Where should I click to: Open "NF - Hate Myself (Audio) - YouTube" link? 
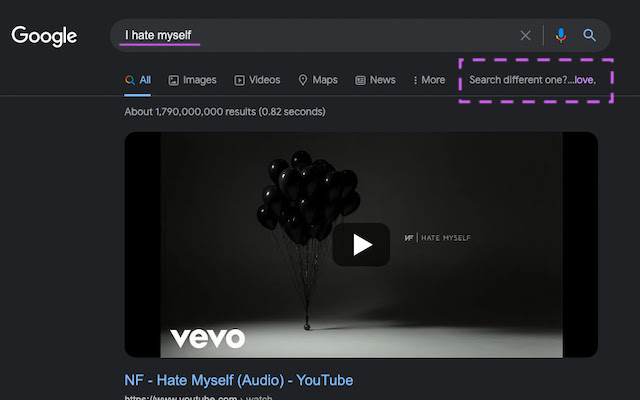tap(238, 380)
